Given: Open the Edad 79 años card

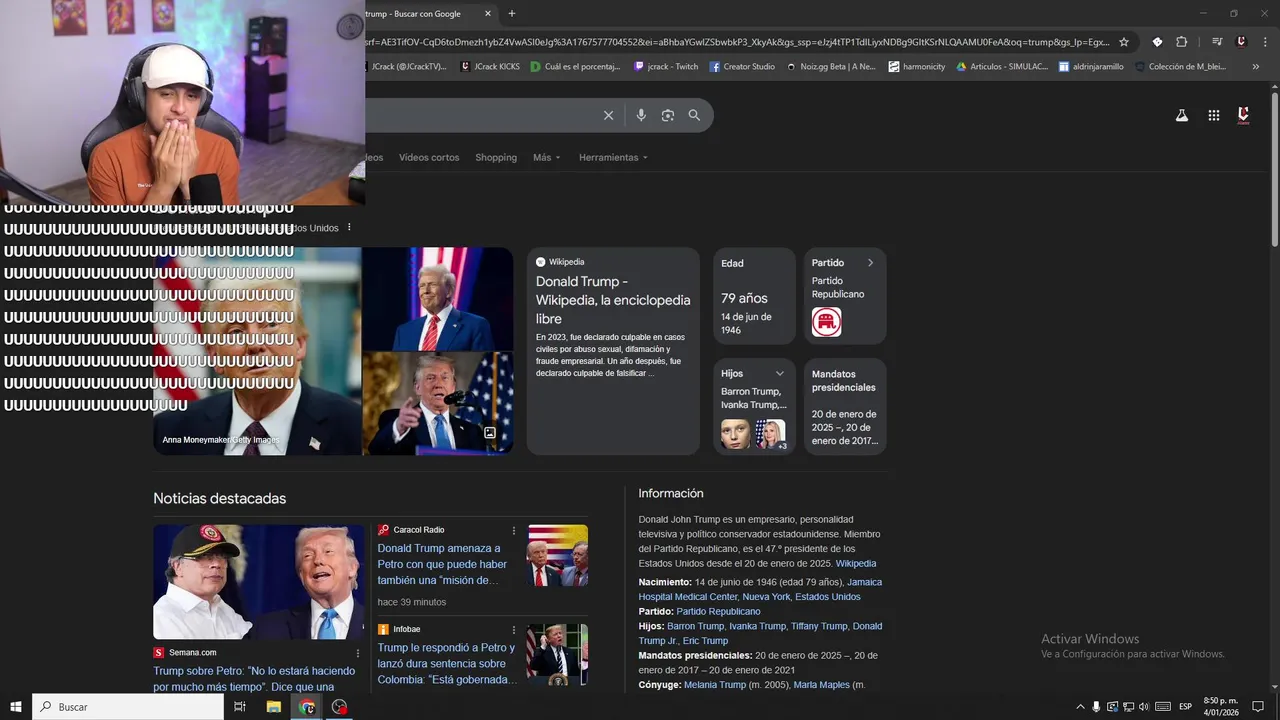Looking at the screenshot, I should [754, 297].
